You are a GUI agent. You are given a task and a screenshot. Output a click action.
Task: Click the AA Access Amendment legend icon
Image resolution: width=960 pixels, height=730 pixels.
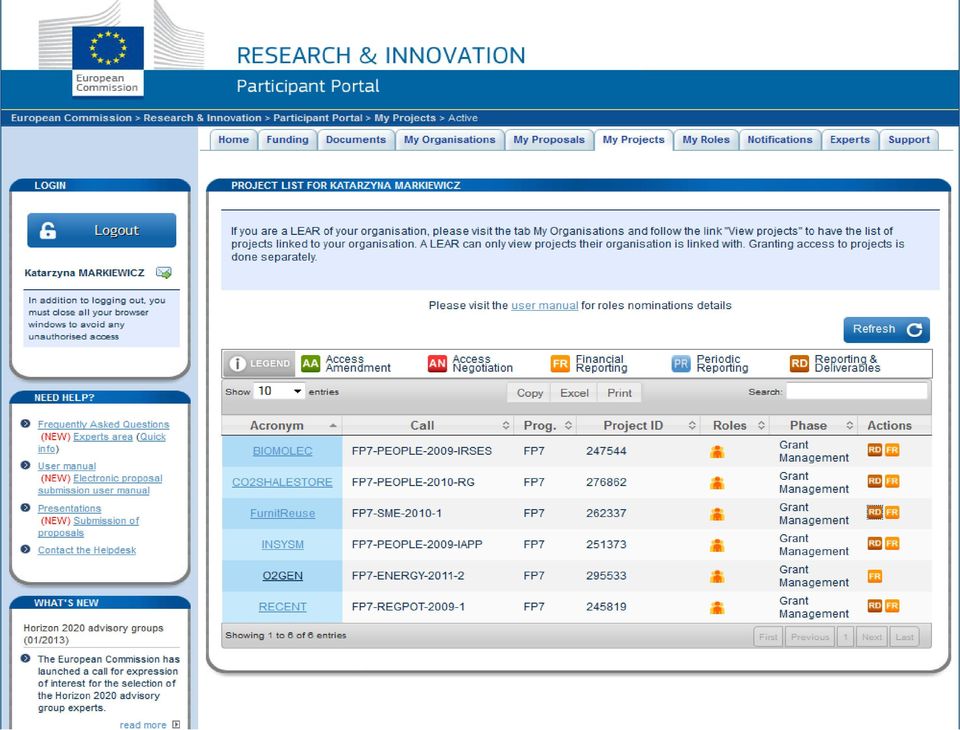click(310, 364)
